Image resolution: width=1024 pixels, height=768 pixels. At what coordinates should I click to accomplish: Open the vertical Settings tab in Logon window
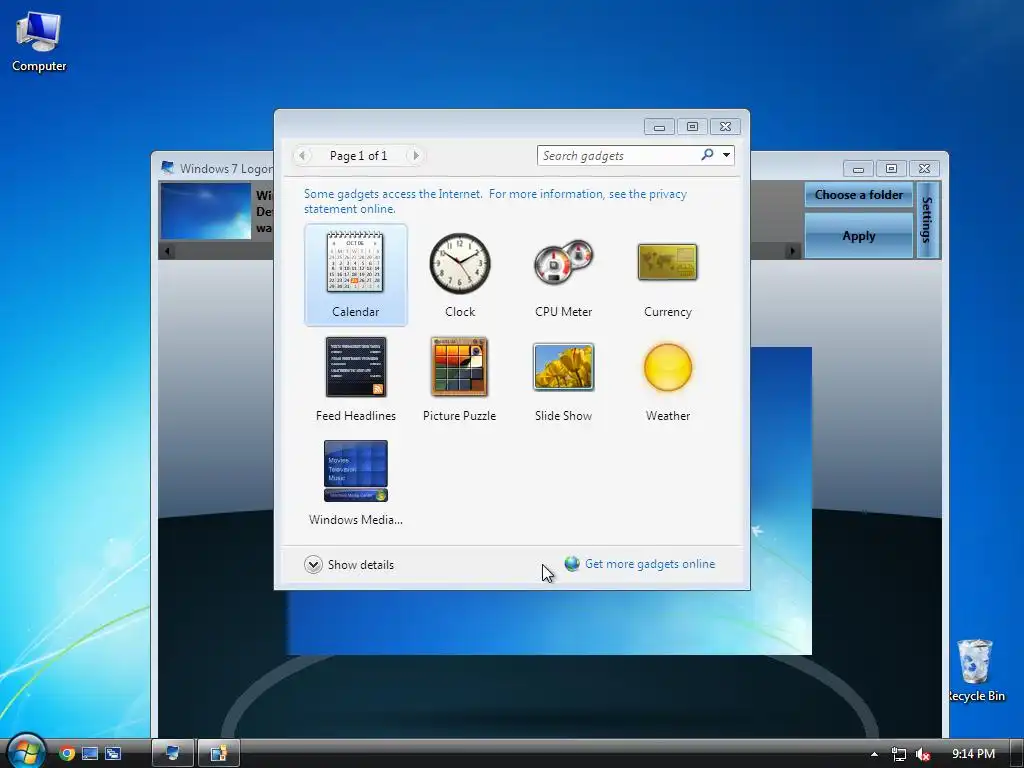927,220
